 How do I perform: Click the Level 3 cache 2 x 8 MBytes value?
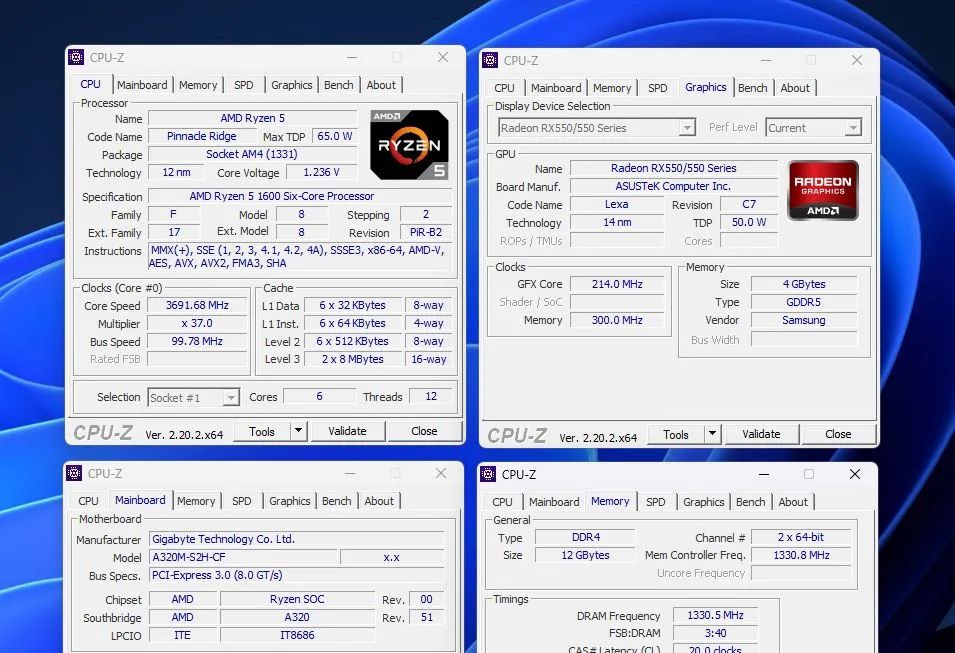(x=353, y=359)
